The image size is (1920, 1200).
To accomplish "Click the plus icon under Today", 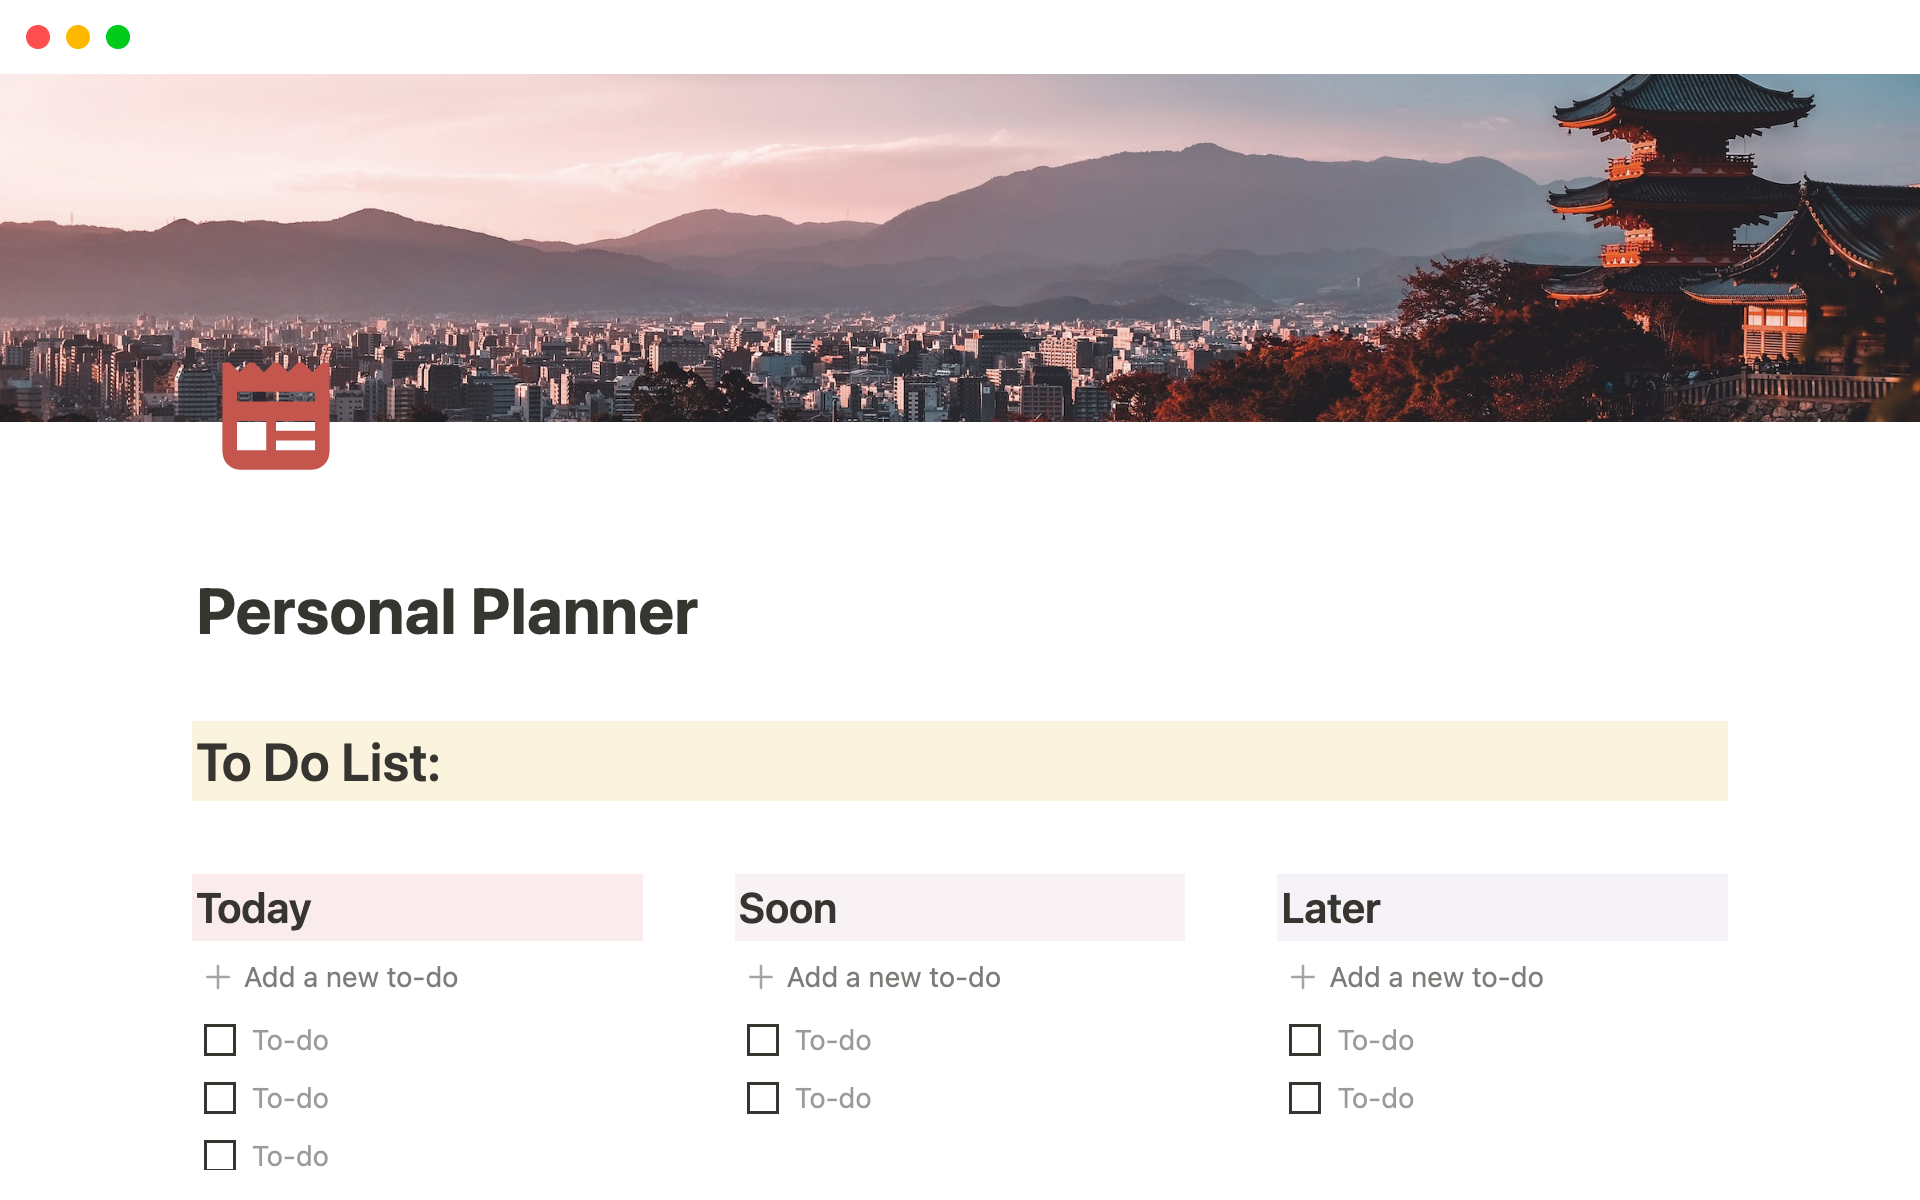I will pyautogui.click(x=218, y=977).
